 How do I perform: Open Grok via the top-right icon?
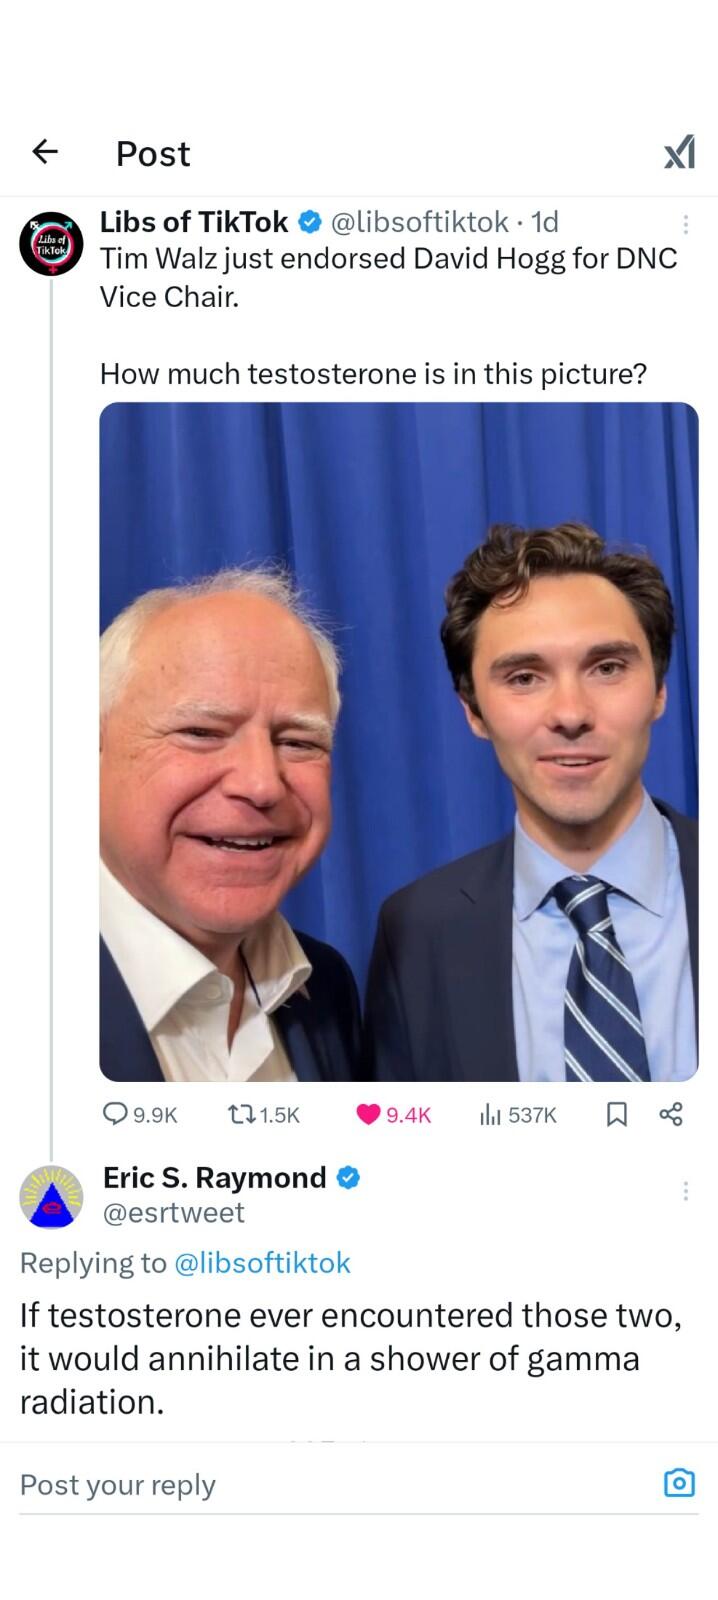[x=679, y=153]
